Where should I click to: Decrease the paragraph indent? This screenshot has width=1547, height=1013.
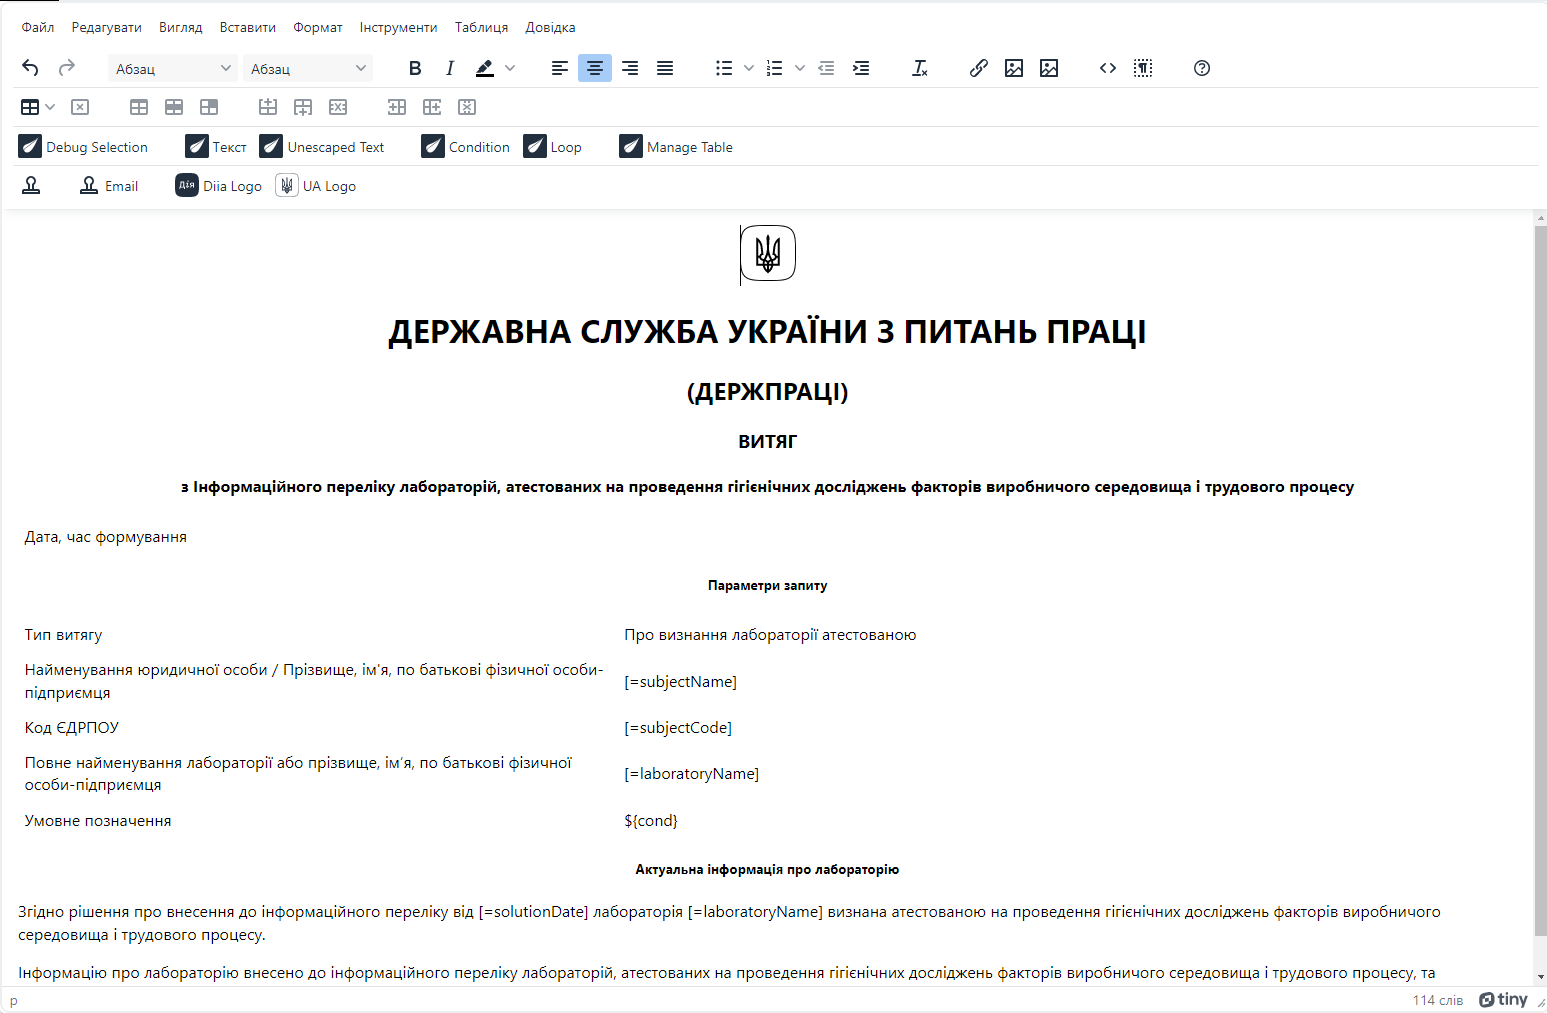[x=826, y=68]
